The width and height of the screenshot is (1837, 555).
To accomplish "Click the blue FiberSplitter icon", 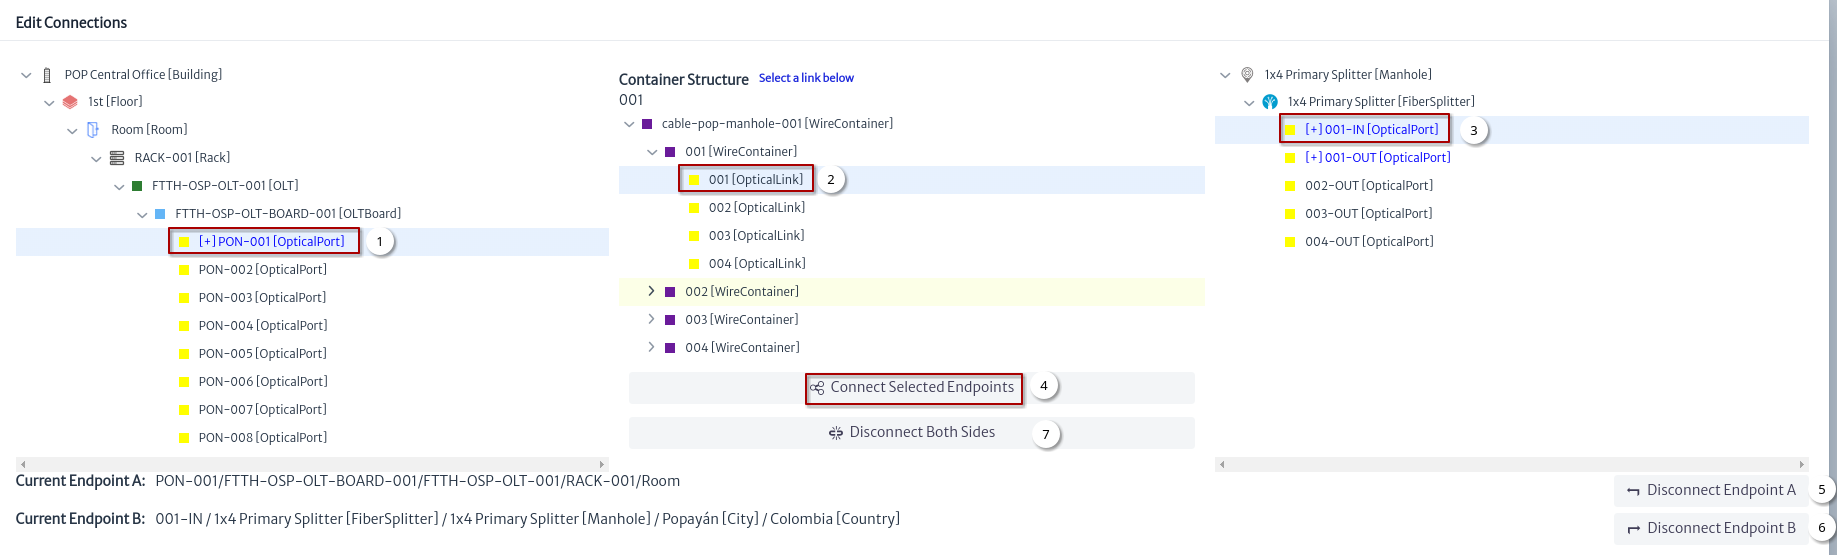I will (1270, 102).
